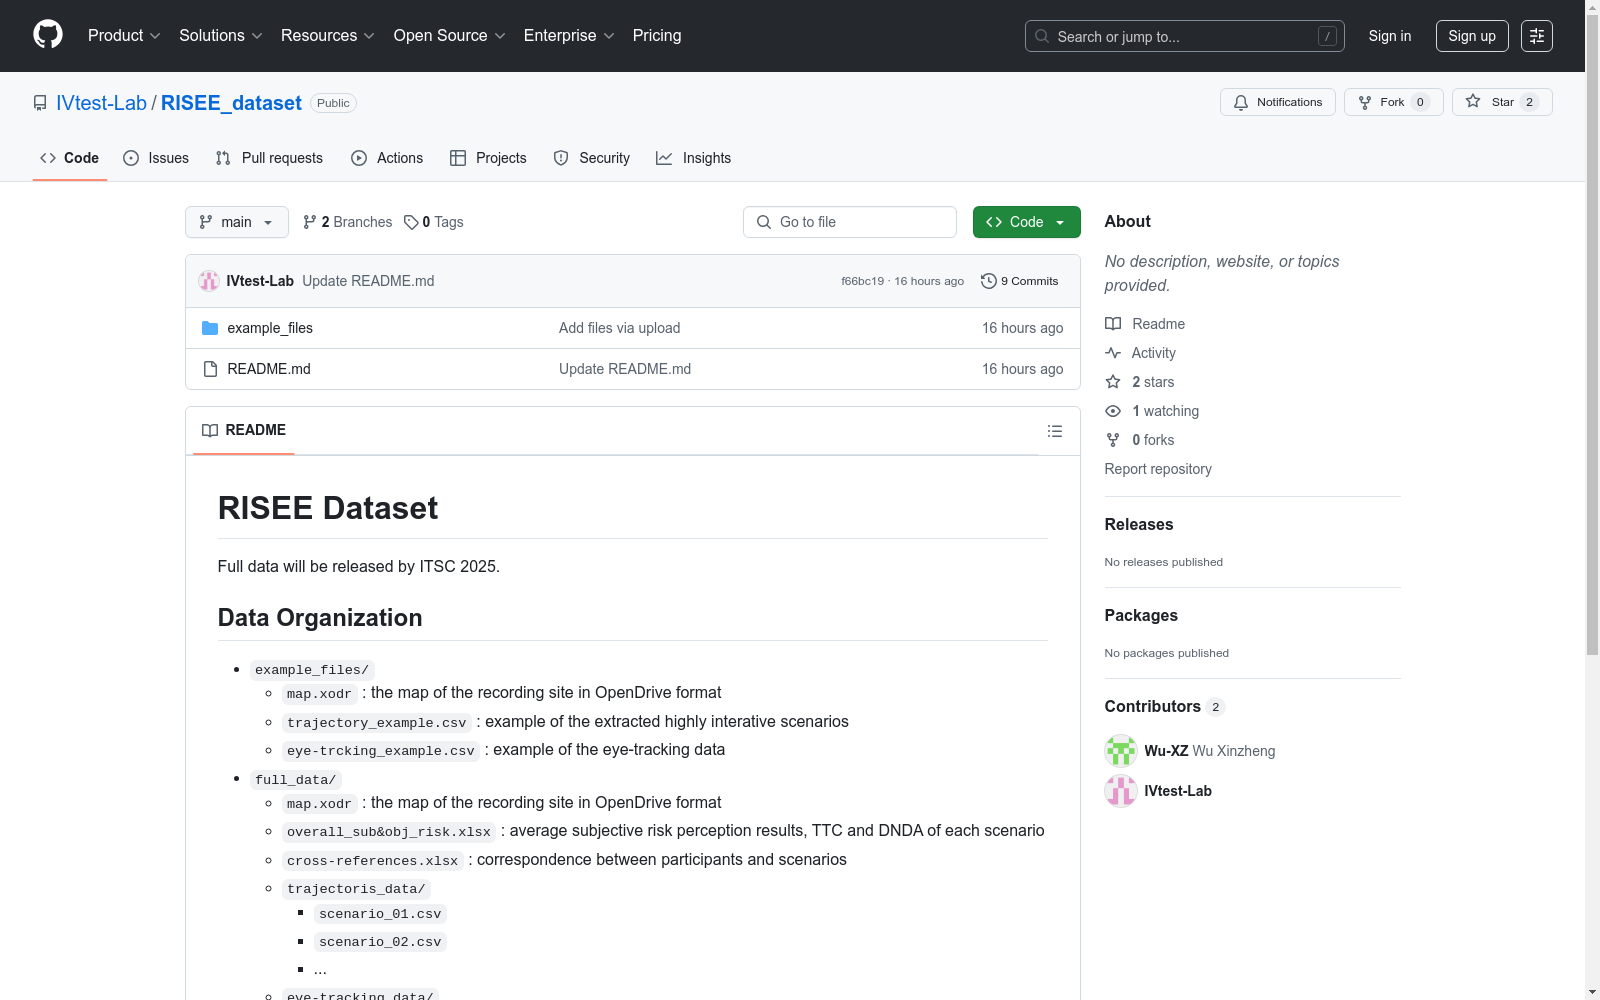Click the Wu-XZ contributor name
This screenshot has width=1600, height=1000.
click(x=1166, y=751)
